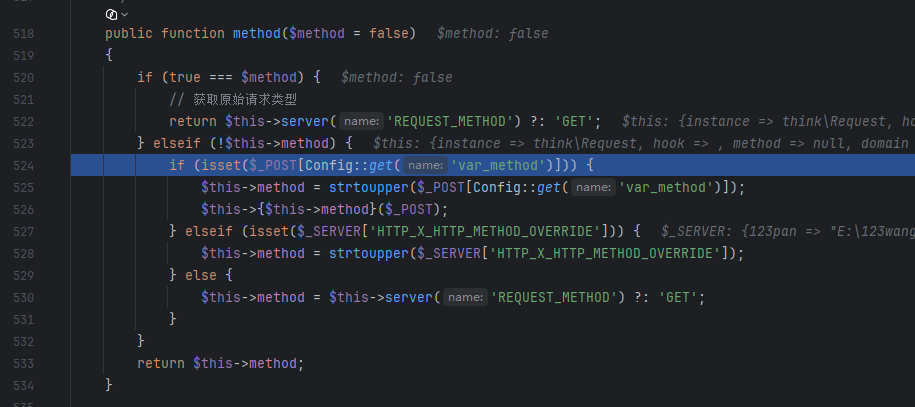Click line number 522 in the gutter
Viewport: 915px width, 407px height.
tap(23, 122)
